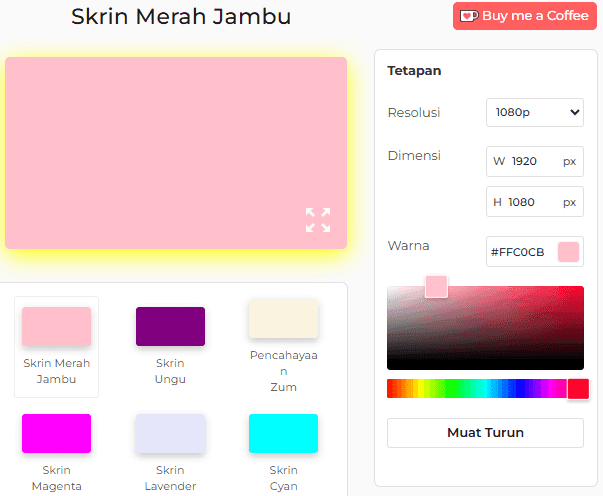The width and height of the screenshot is (603, 496).
Task: Select the Skrin Magenta thumbnail
Action: (x=57, y=434)
